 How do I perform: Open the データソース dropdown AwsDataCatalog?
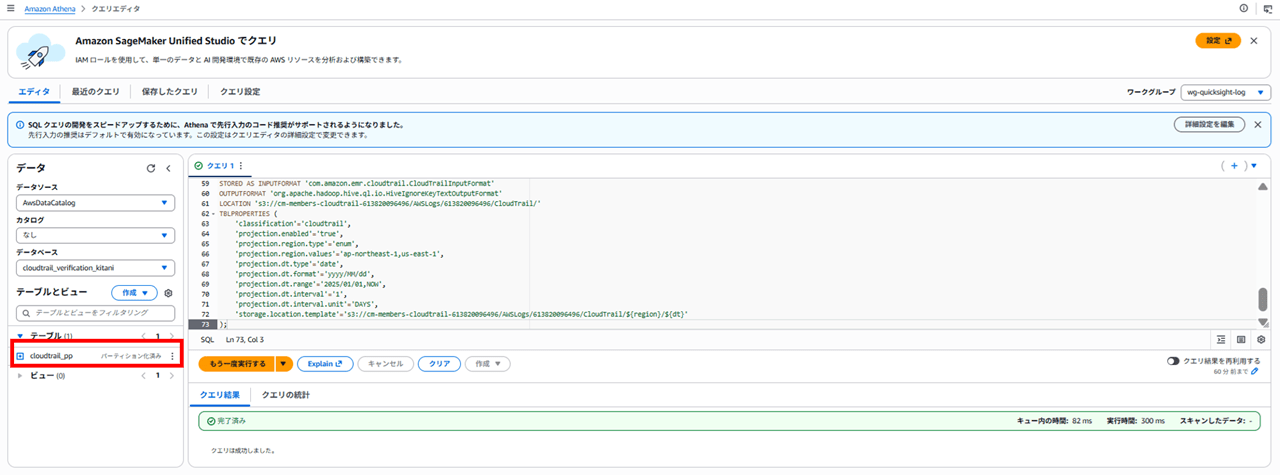(96, 203)
